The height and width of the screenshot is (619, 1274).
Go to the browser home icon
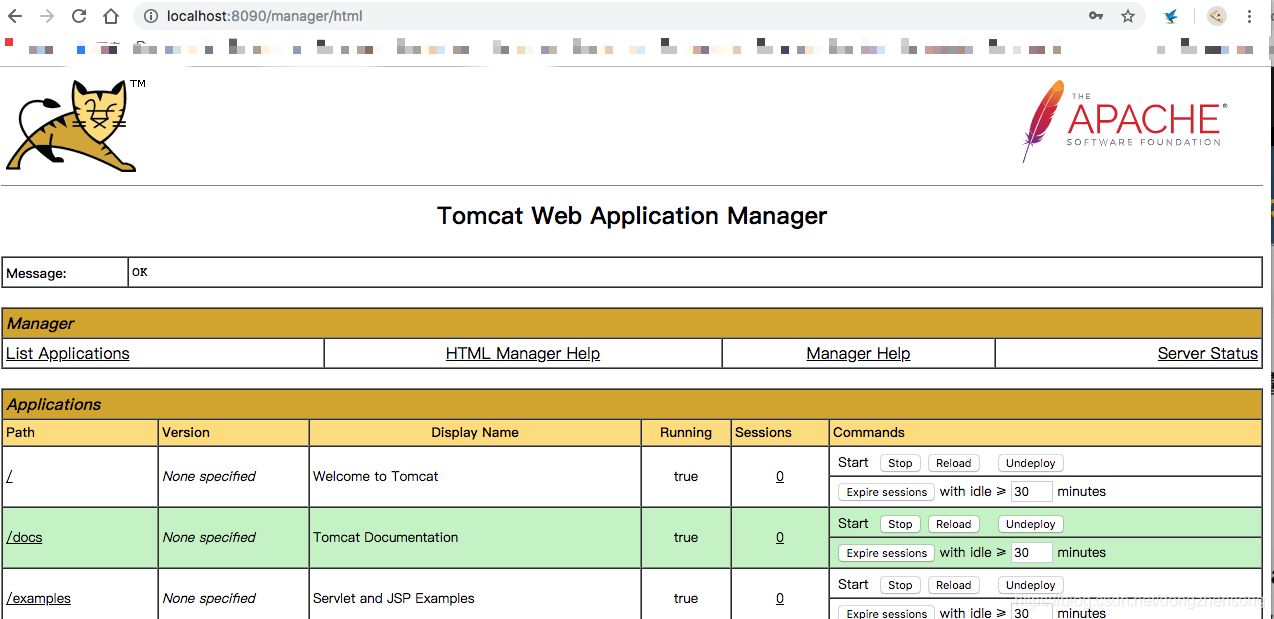(111, 16)
